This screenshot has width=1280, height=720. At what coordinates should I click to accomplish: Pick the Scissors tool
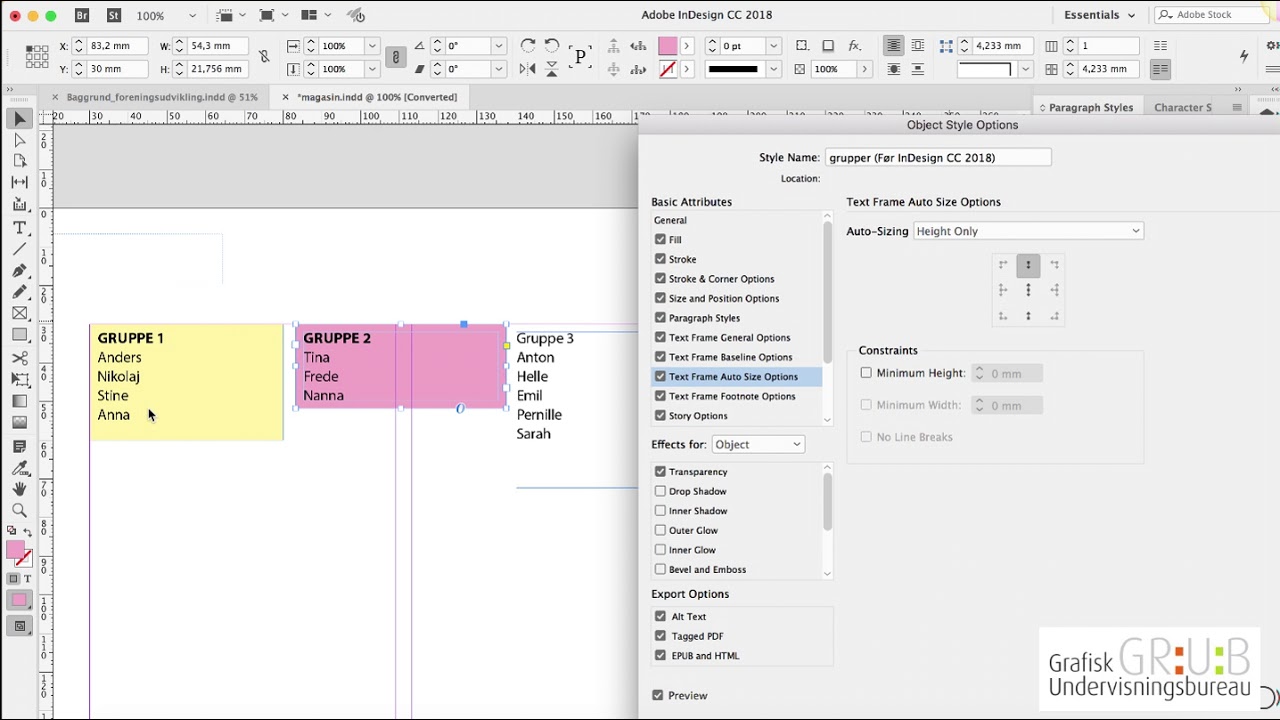(x=19, y=358)
